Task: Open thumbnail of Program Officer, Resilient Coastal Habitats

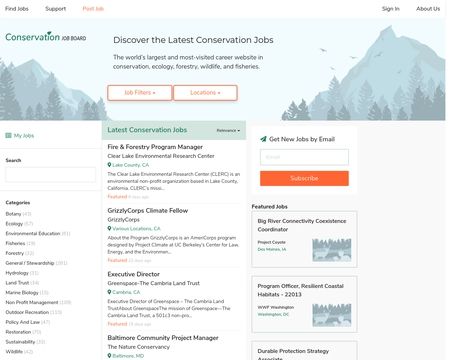Action: coord(332,315)
